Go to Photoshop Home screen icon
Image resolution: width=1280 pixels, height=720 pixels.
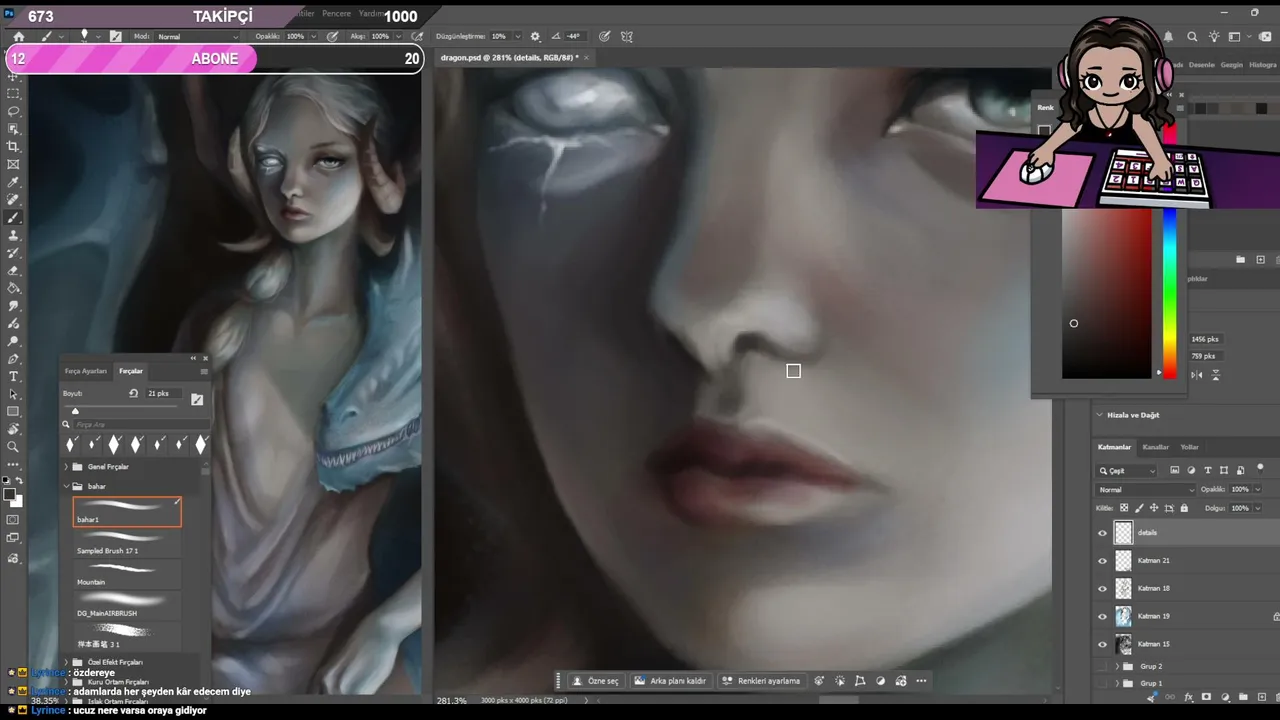coord(18,37)
